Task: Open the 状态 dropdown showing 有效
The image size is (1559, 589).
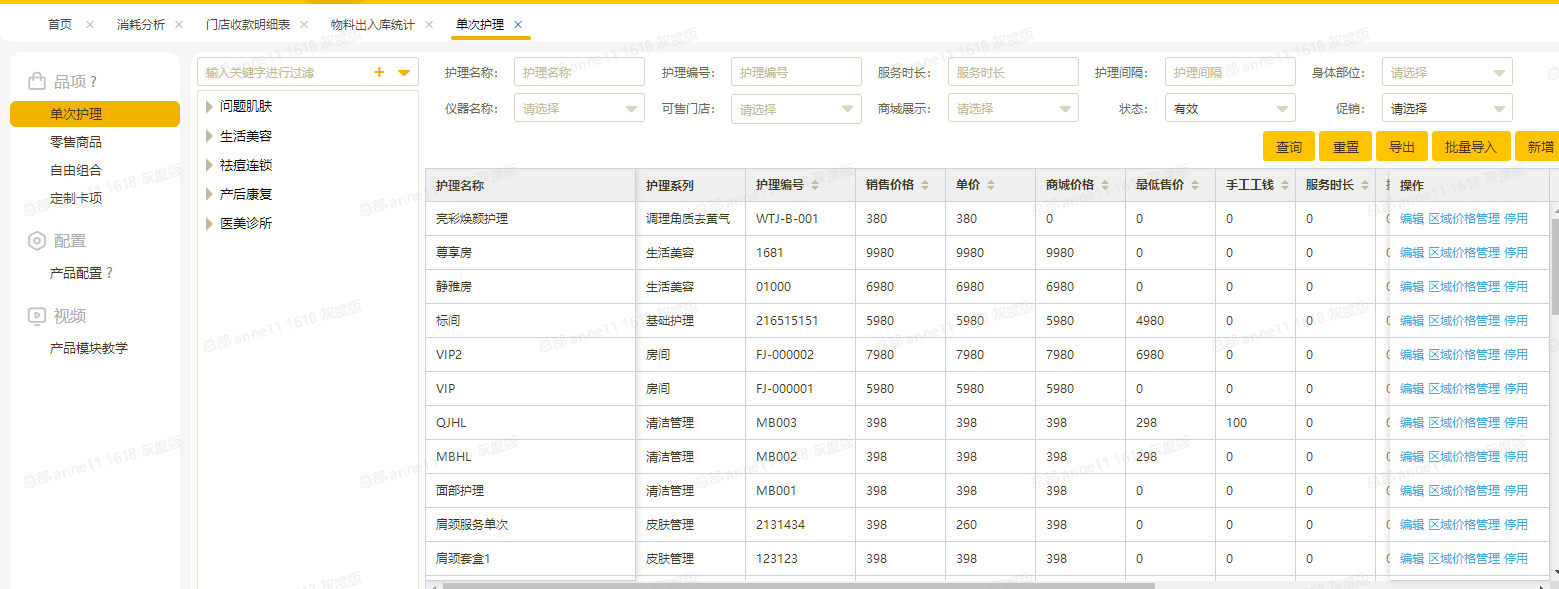Action: (x=1230, y=108)
